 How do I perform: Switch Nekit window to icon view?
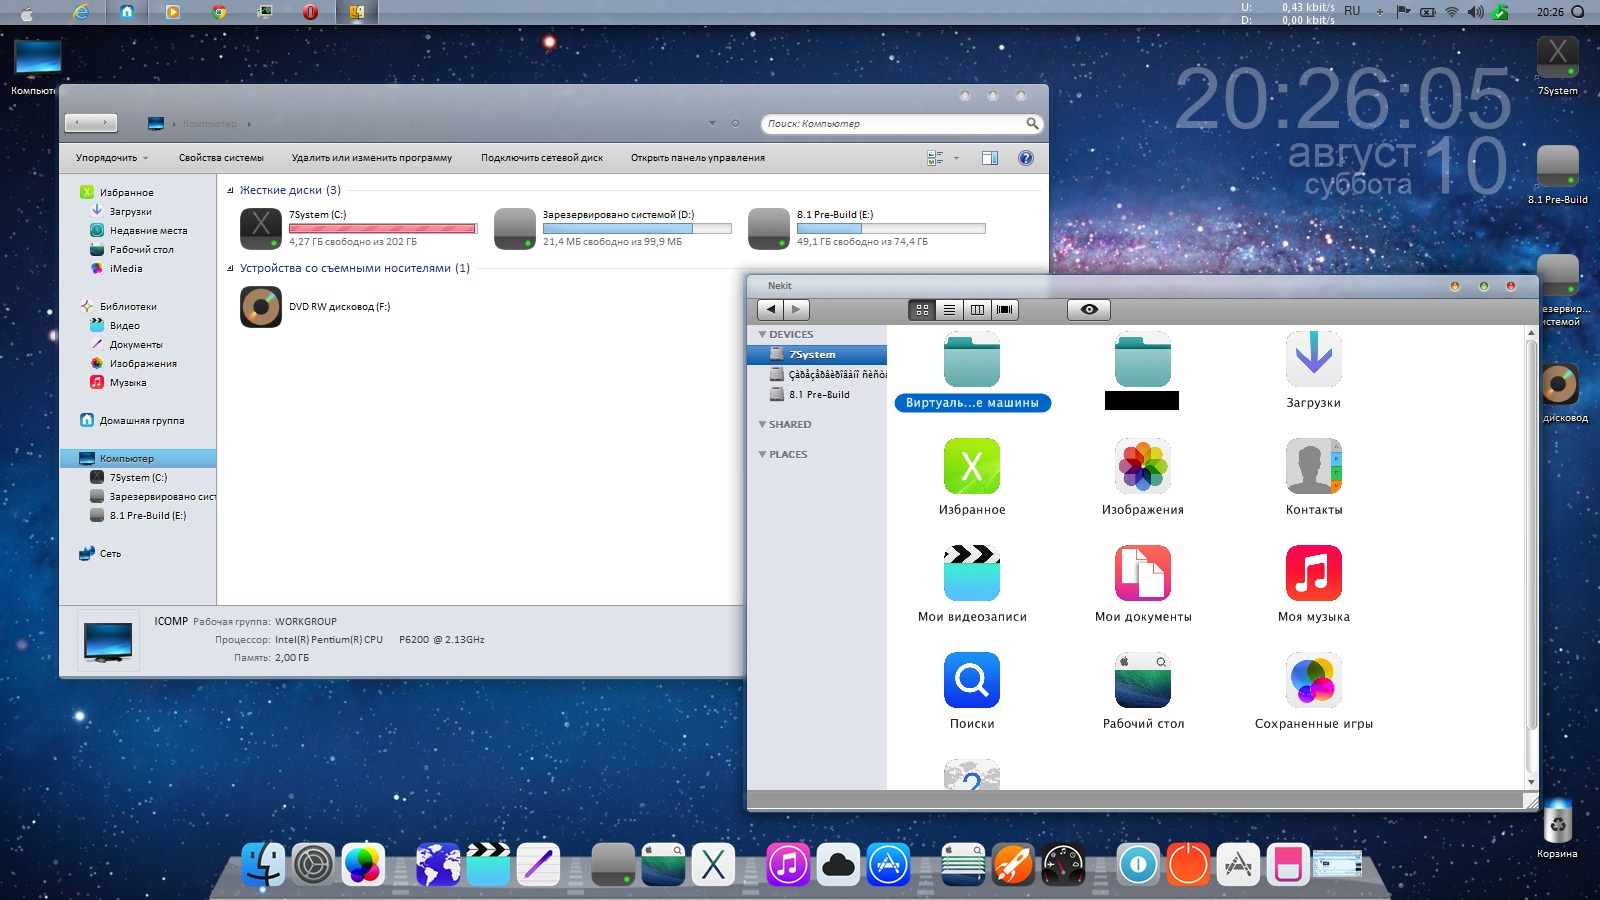[922, 310]
